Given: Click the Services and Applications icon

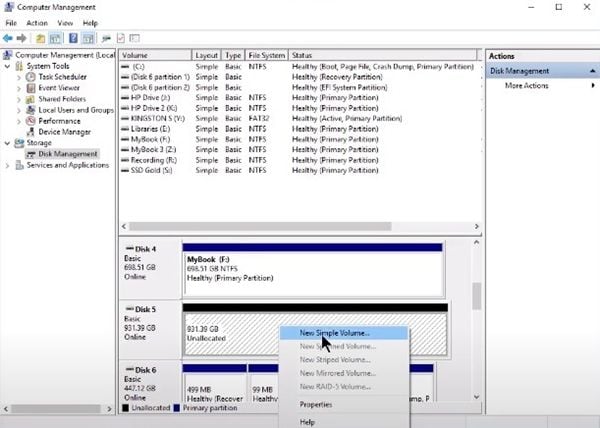Looking at the screenshot, I should click(19, 165).
